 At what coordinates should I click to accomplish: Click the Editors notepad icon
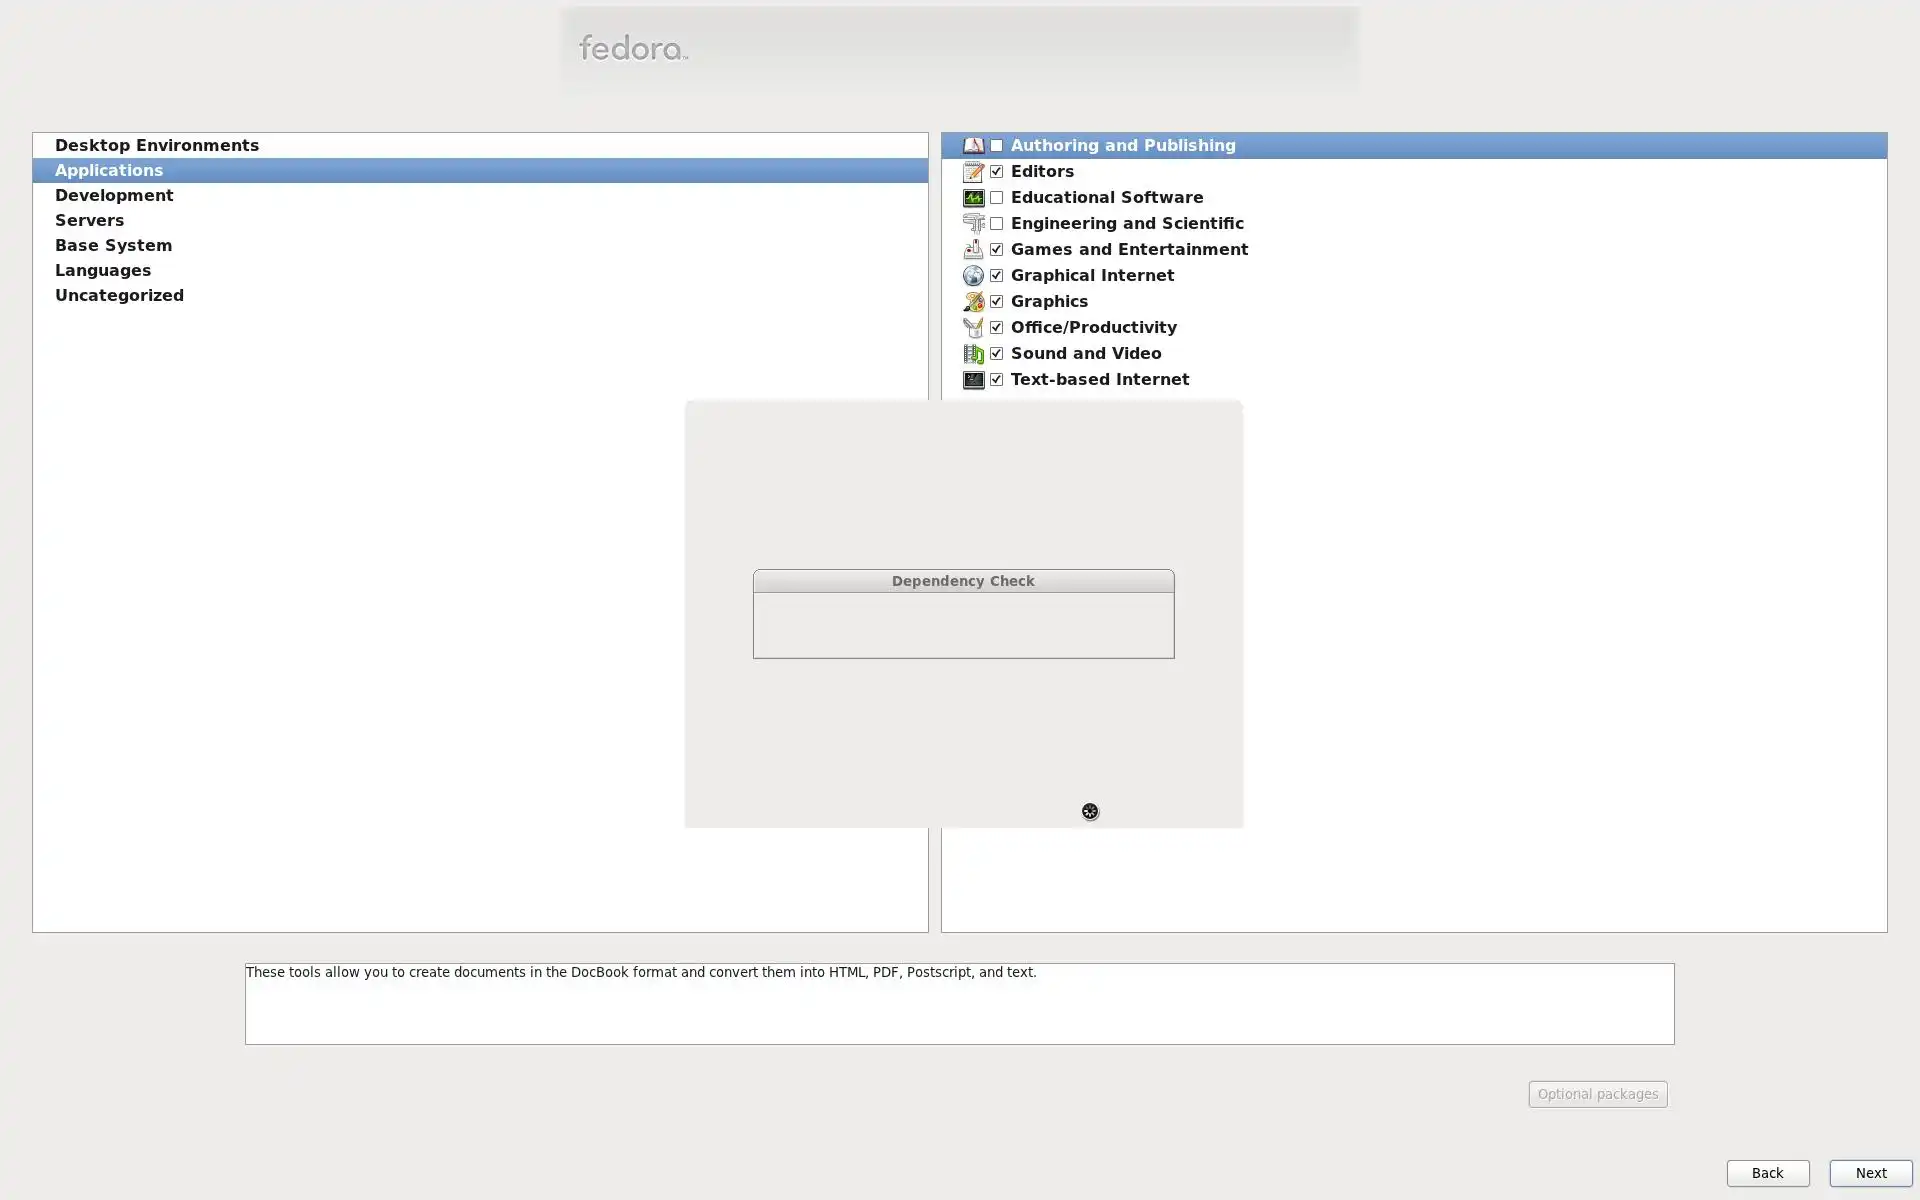pos(973,172)
